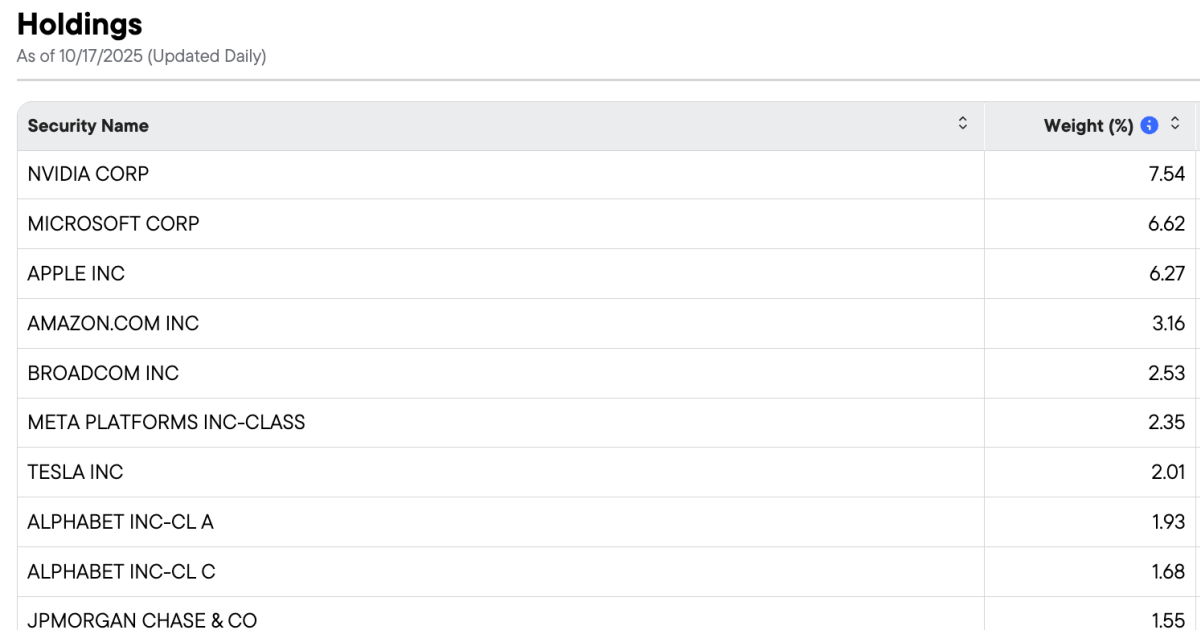Click the 7.54 weight value for NVIDIA

(1166, 174)
